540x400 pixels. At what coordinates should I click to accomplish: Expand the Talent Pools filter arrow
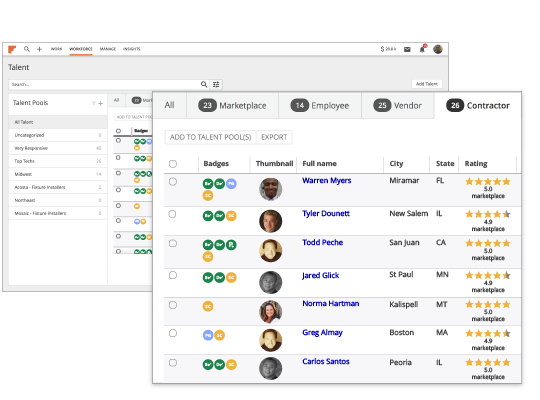coord(93,103)
